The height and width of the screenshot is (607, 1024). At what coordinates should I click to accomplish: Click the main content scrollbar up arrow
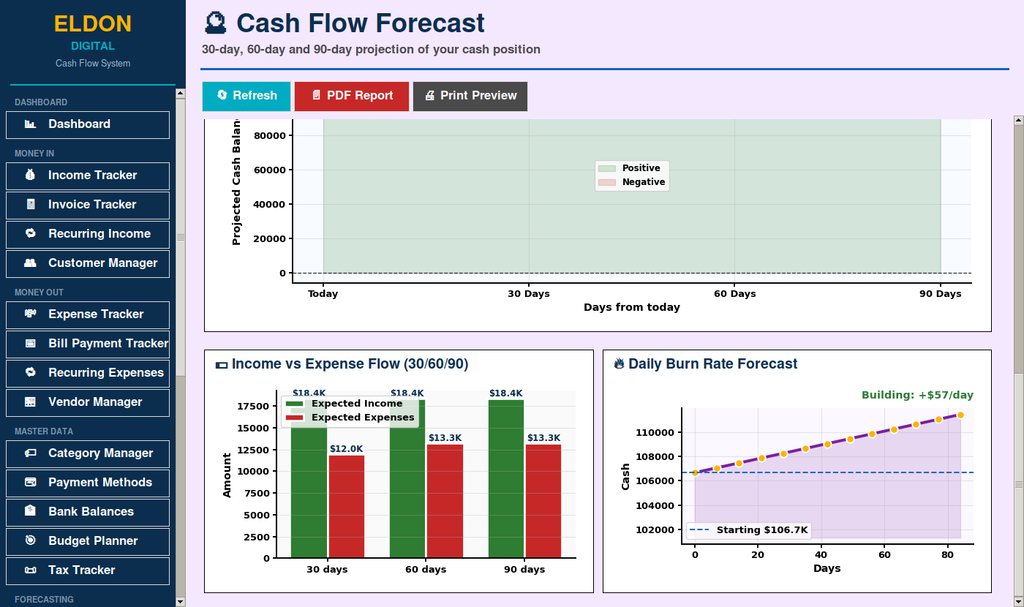(x=1018, y=120)
